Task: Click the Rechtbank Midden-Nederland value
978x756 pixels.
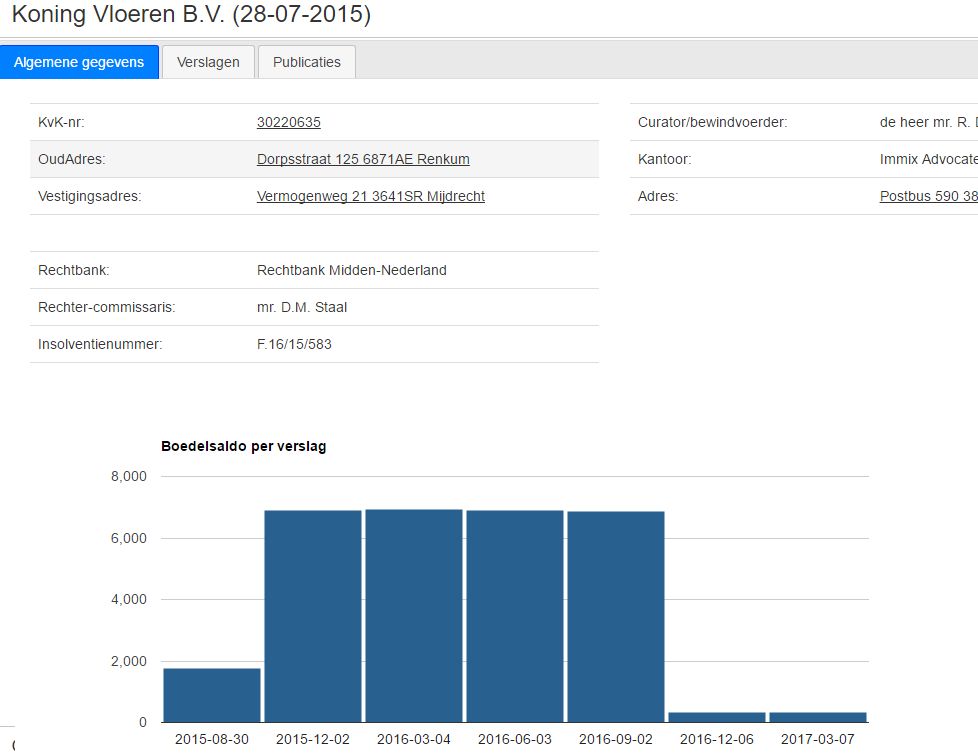Action: [x=352, y=270]
